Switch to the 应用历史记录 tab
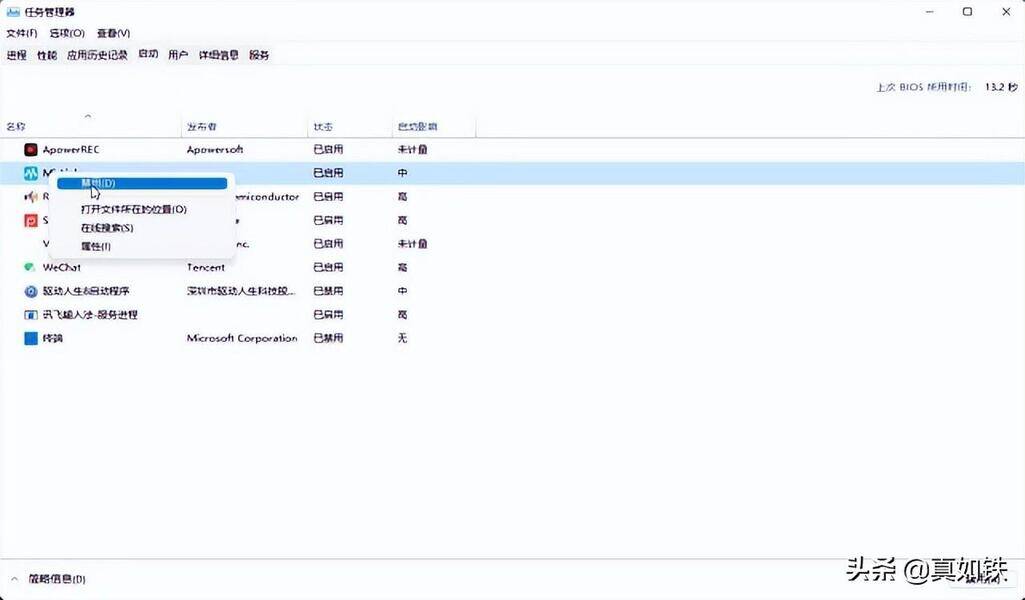1025x600 pixels. click(97, 55)
